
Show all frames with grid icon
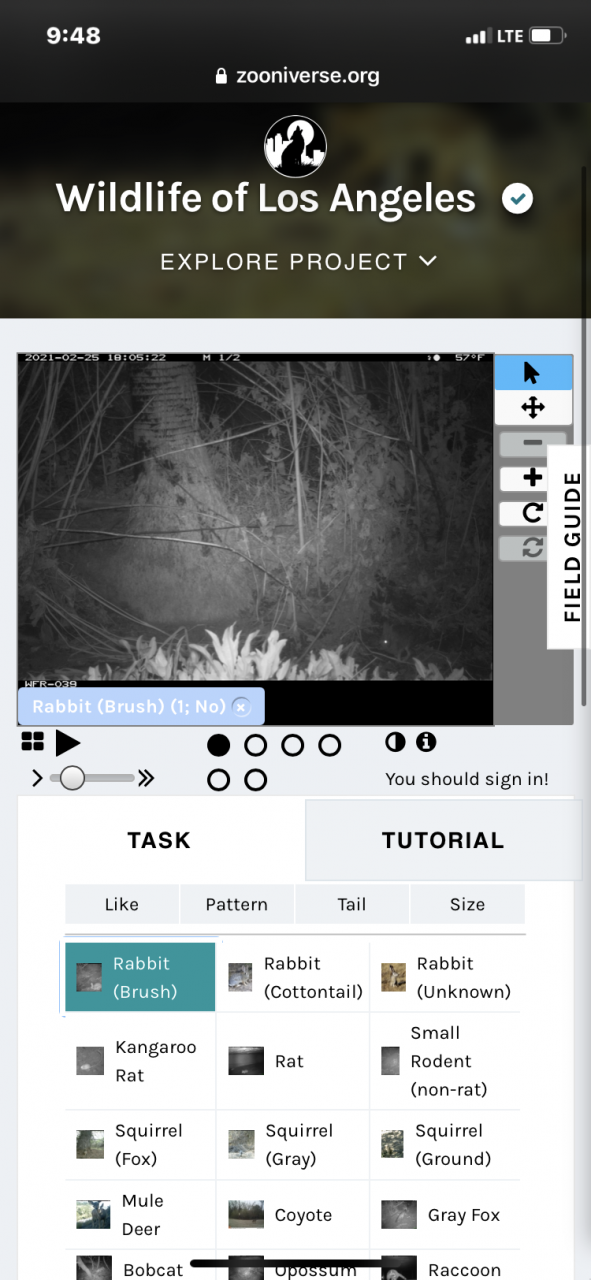coord(33,742)
